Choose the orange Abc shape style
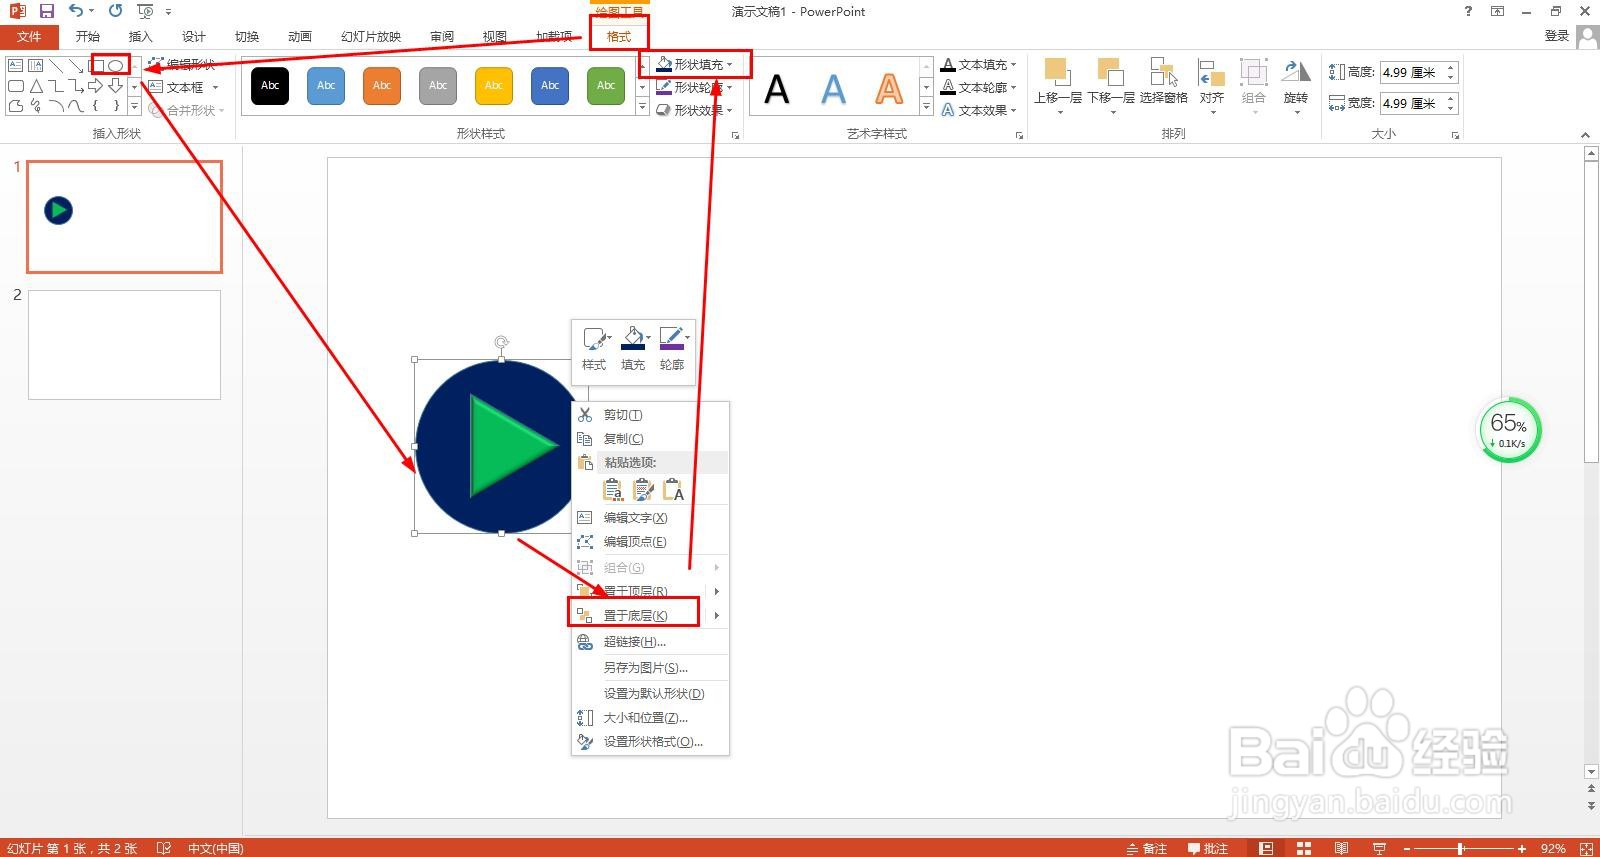Viewport: 1600px width, 857px height. click(382, 86)
